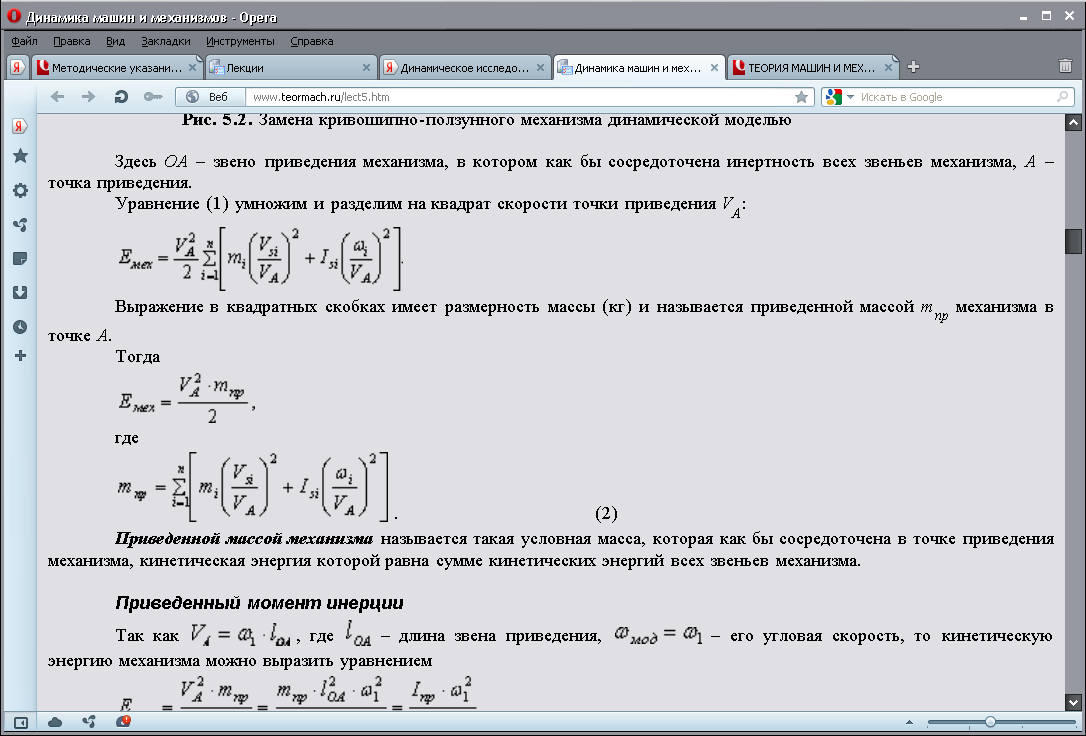
Task: Click the page scrollbar down arrow
Action: 1073,702
